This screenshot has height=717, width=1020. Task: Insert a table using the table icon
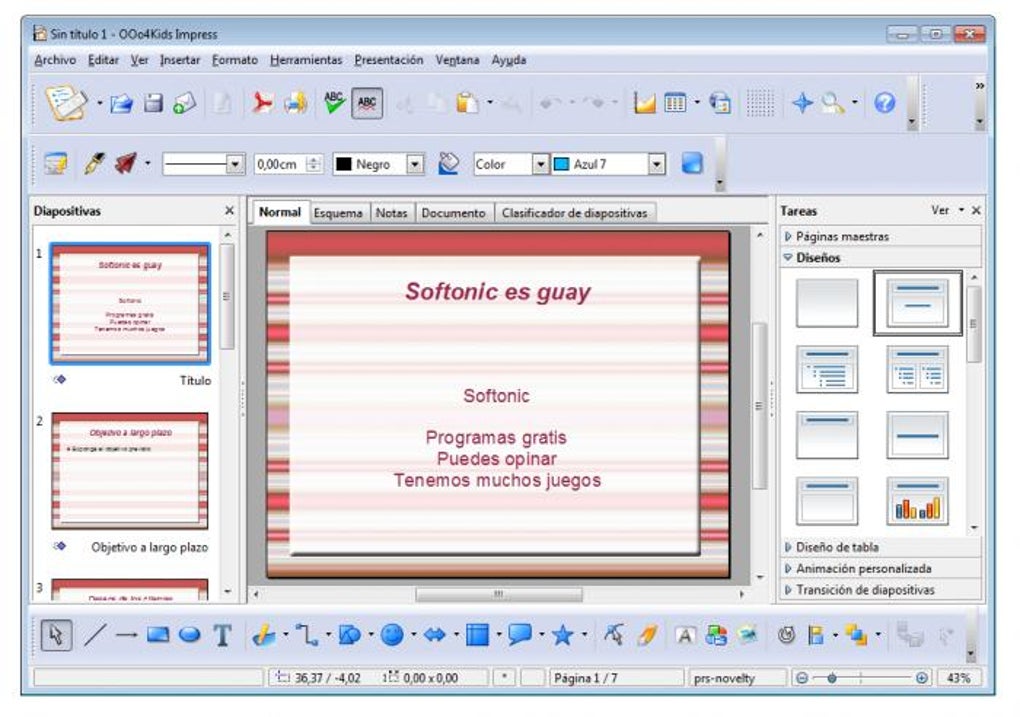[x=675, y=103]
